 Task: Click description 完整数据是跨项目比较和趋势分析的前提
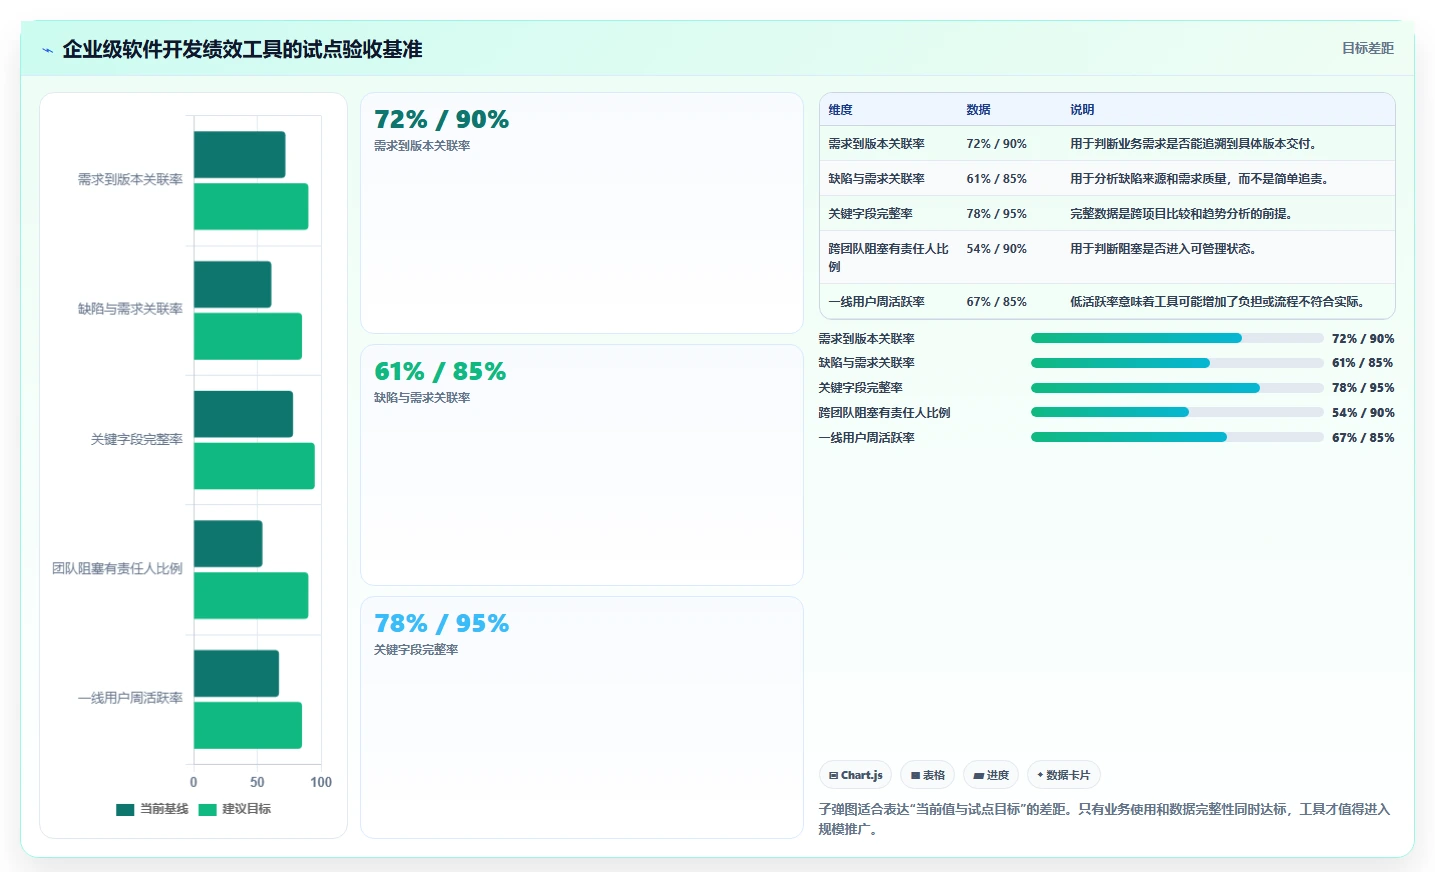[1181, 214]
